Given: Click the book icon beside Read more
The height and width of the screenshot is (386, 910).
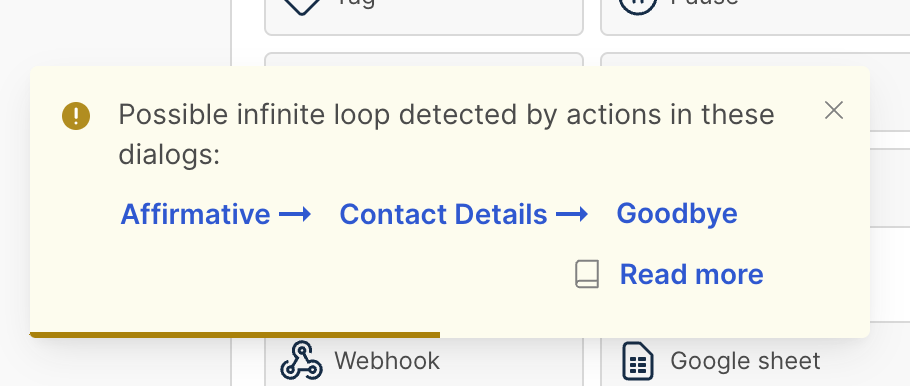Looking at the screenshot, I should pyautogui.click(x=587, y=274).
